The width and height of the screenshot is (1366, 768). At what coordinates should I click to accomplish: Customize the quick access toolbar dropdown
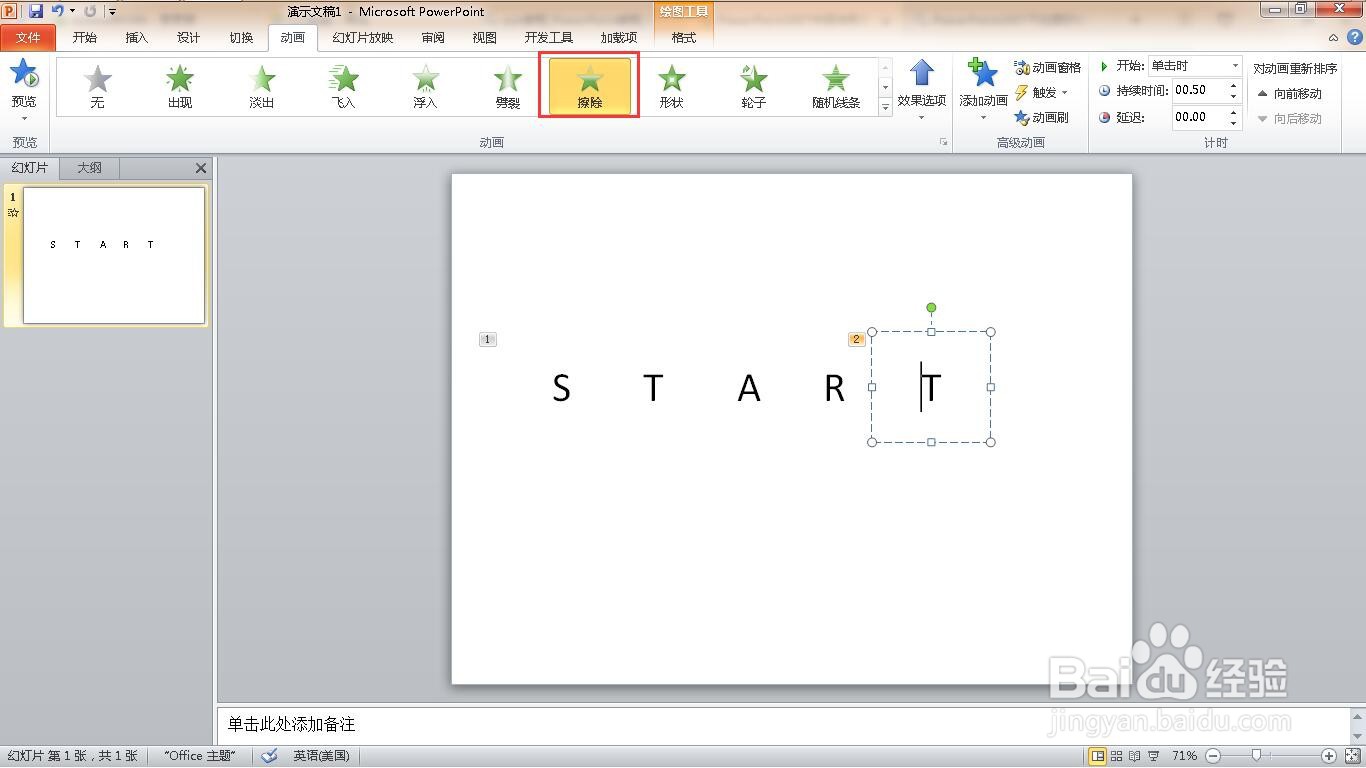click(x=112, y=12)
